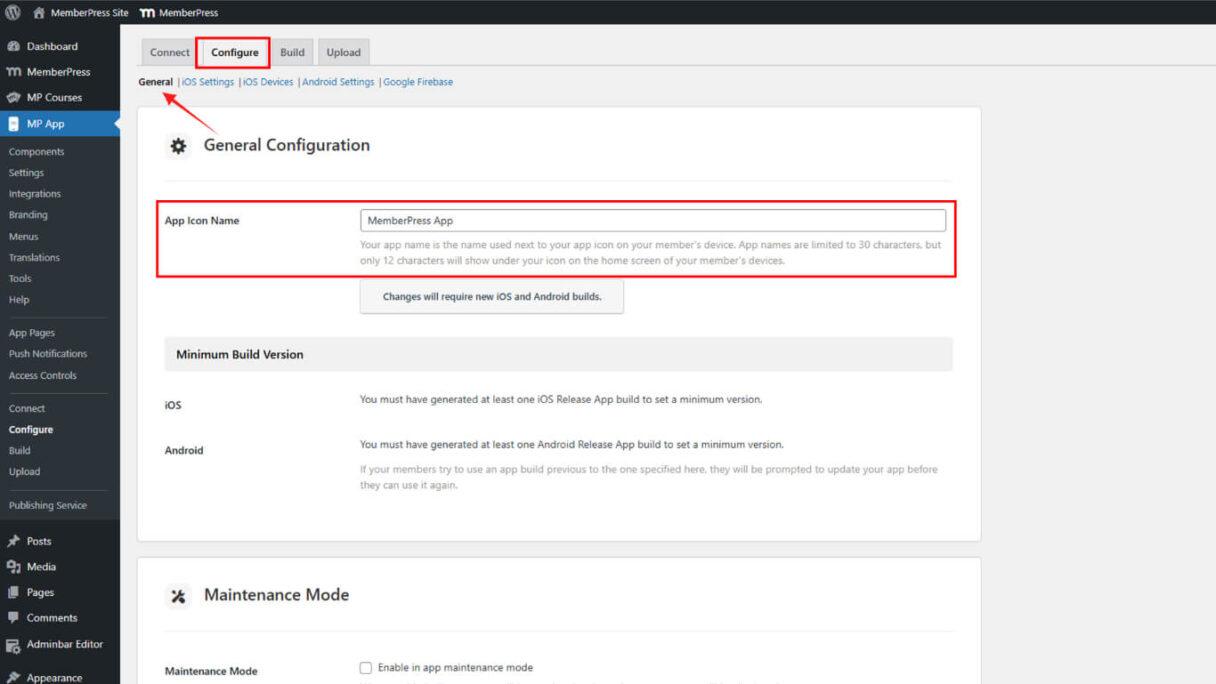Screen dimensions: 1216x684
Task: Click the MP App sidebar icon
Action: click(x=15, y=123)
